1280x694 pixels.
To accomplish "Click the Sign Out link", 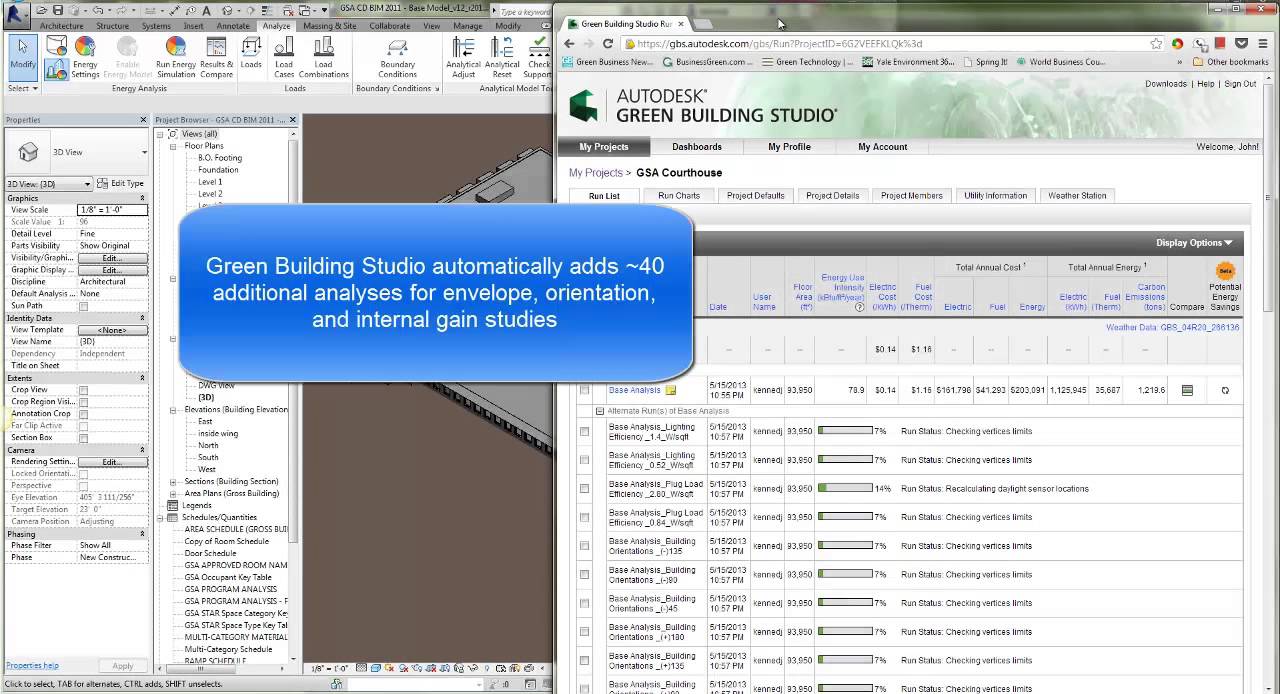I will tap(1239, 84).
